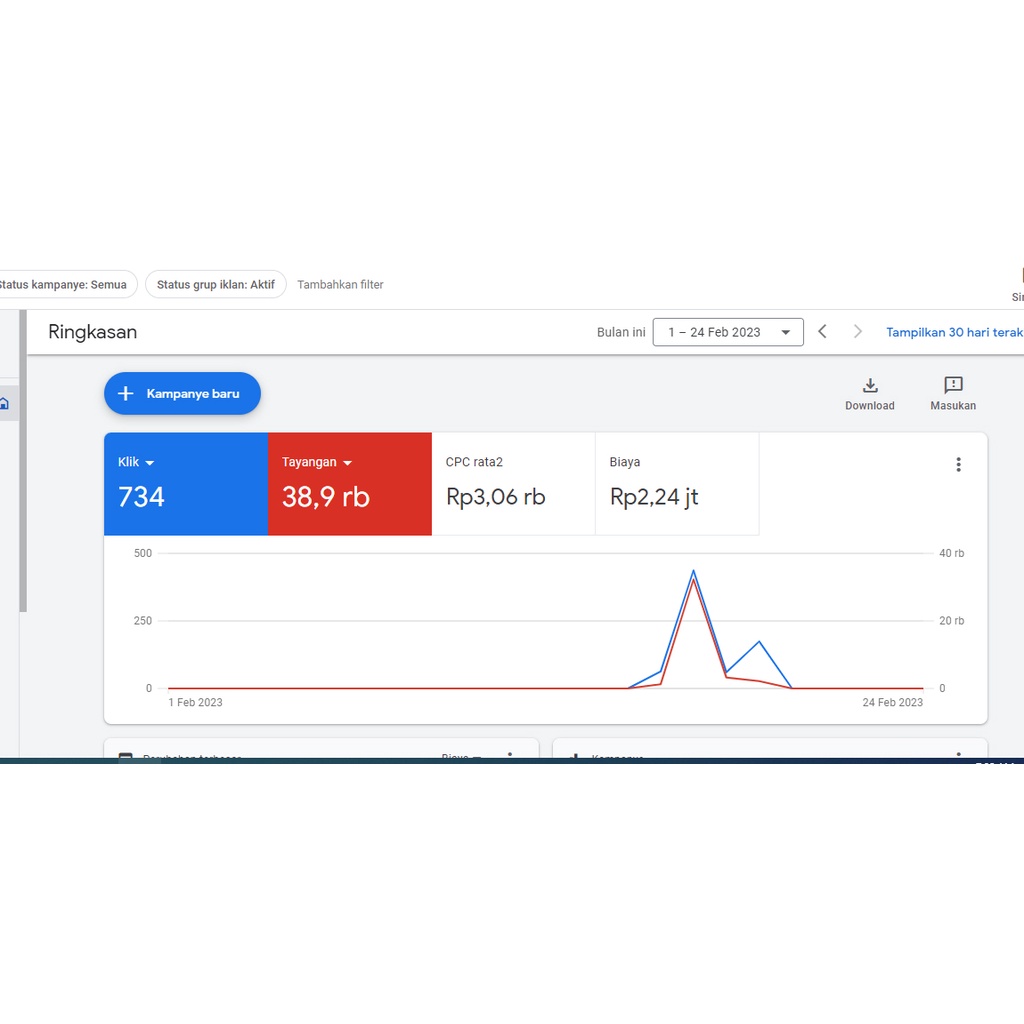Expand the Tayangan metric dropdown
The height and width of the screenshot is (1024, 1024).
[x=347, y=463]
